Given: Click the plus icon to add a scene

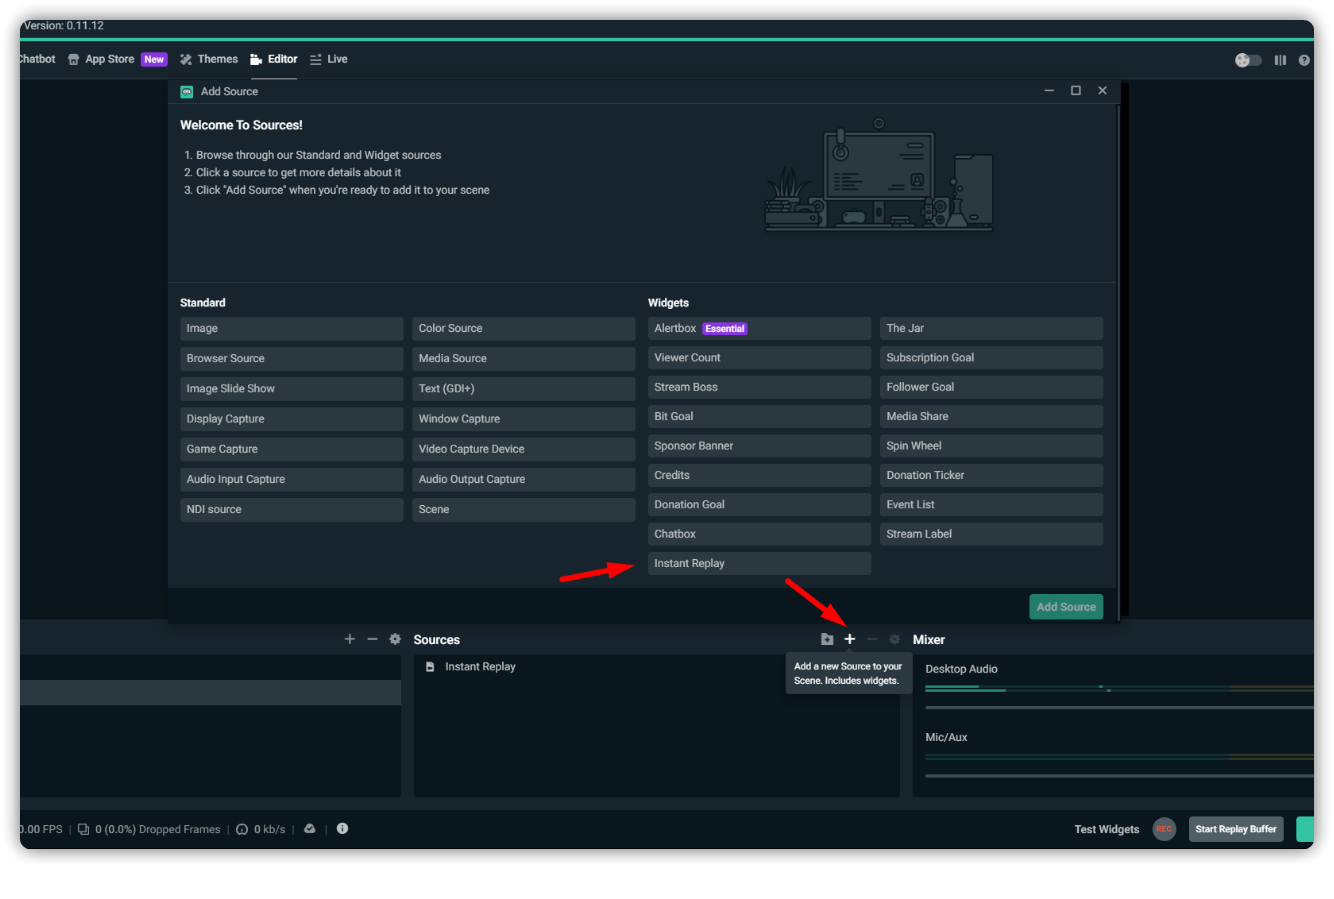Looking at the screenshot, I should click(x=349, y=639).
